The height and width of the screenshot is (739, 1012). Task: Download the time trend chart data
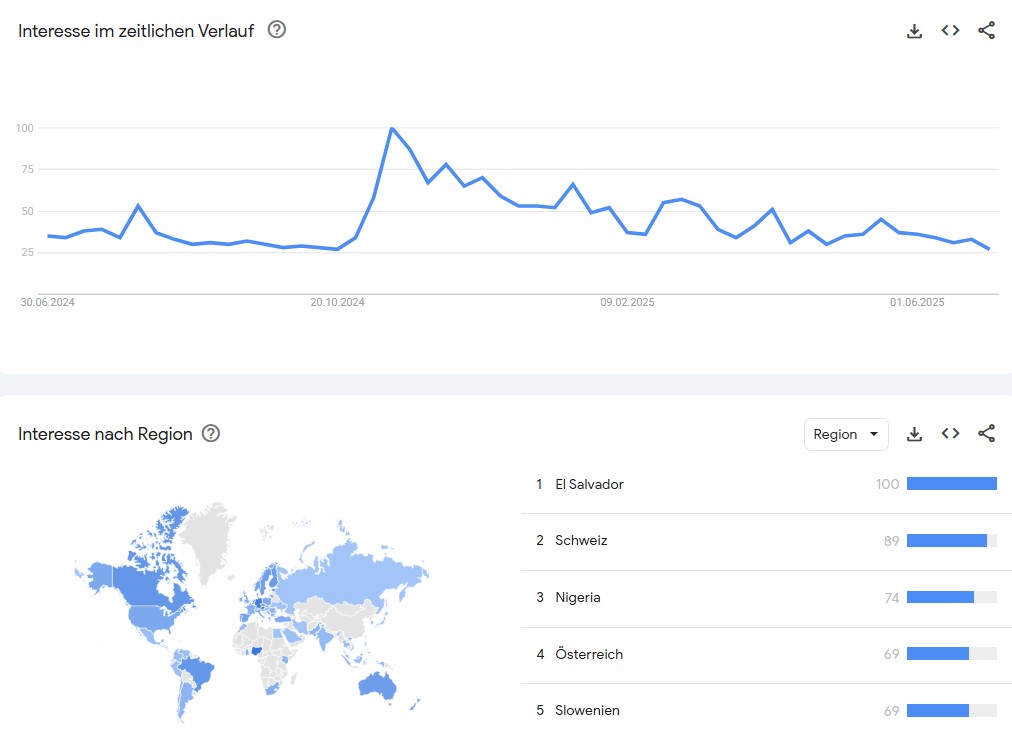pyautogui.click(x=914, y=31)
